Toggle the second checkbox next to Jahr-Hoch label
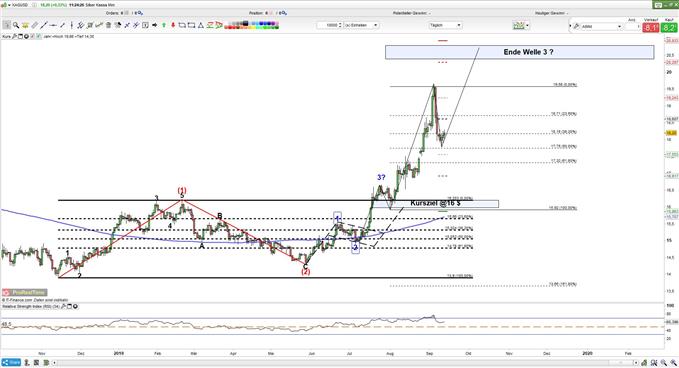 (39, 36)
